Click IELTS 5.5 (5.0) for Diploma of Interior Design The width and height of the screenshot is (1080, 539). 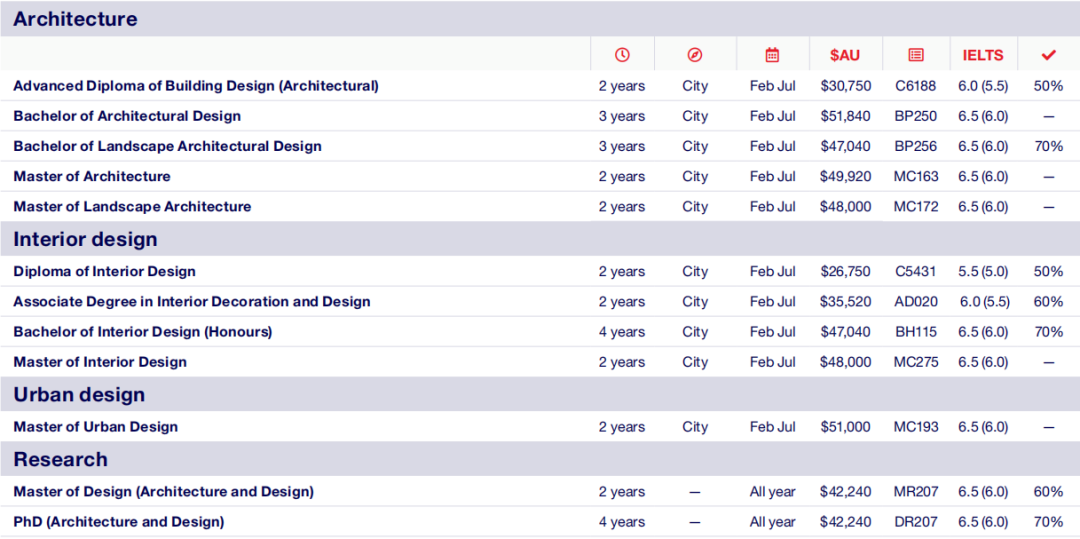click(983, 271)
